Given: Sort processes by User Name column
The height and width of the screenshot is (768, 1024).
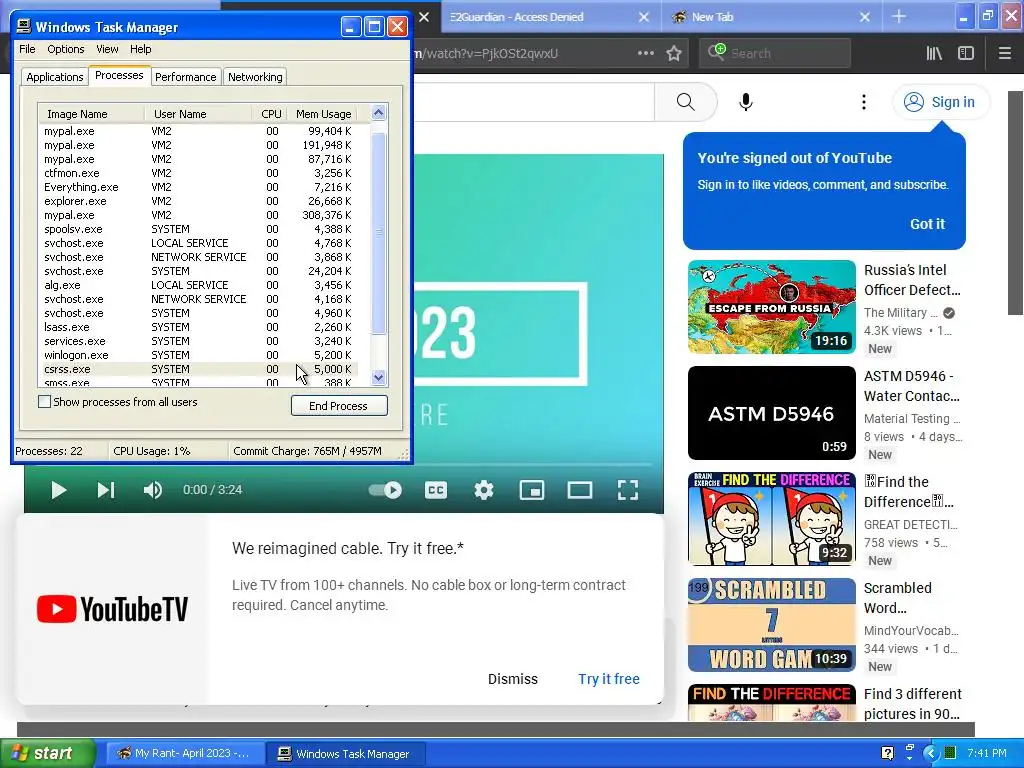Looking at the screenshot, I should [198, 114].
